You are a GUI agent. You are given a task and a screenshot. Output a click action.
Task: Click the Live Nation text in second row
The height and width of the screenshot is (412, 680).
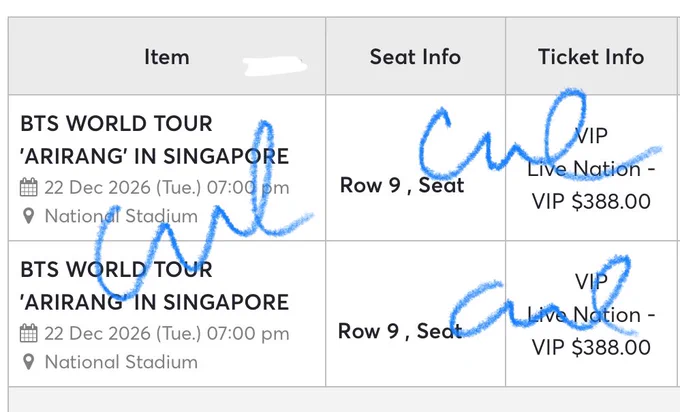pyautogui.click(x=584, y=315)
